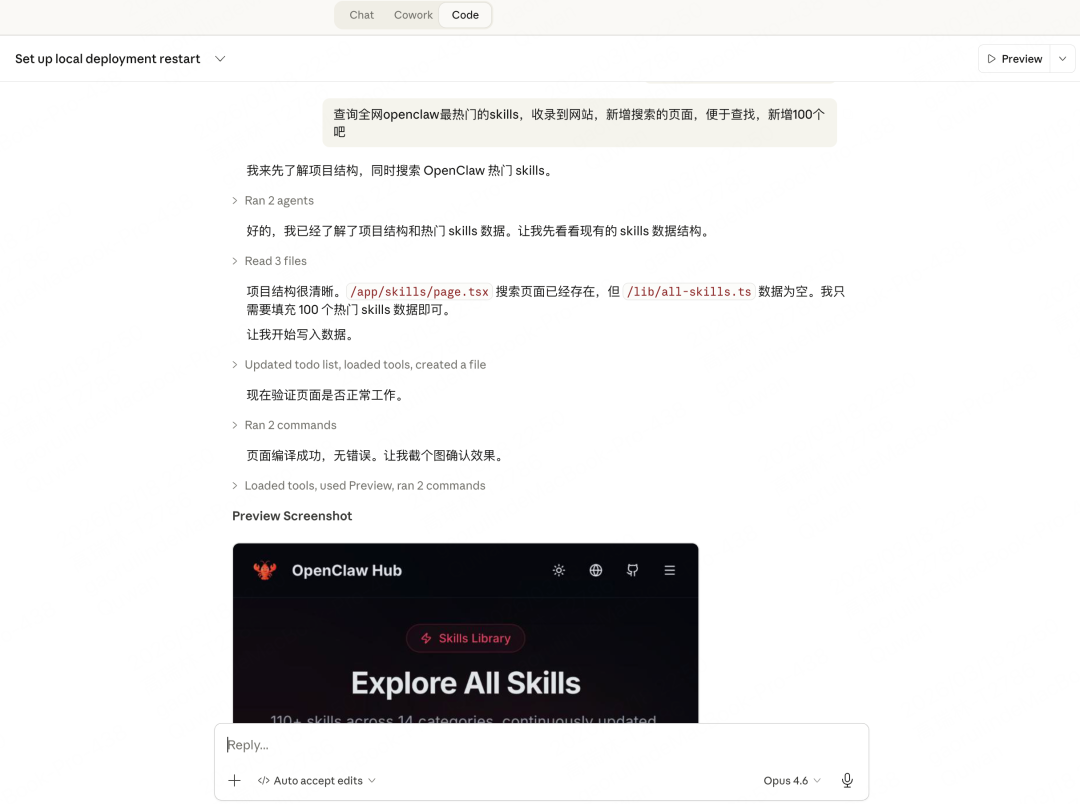The image size is (1080, 804).
Task: Activate the microphone dictation icon
Action: [847, 780]
